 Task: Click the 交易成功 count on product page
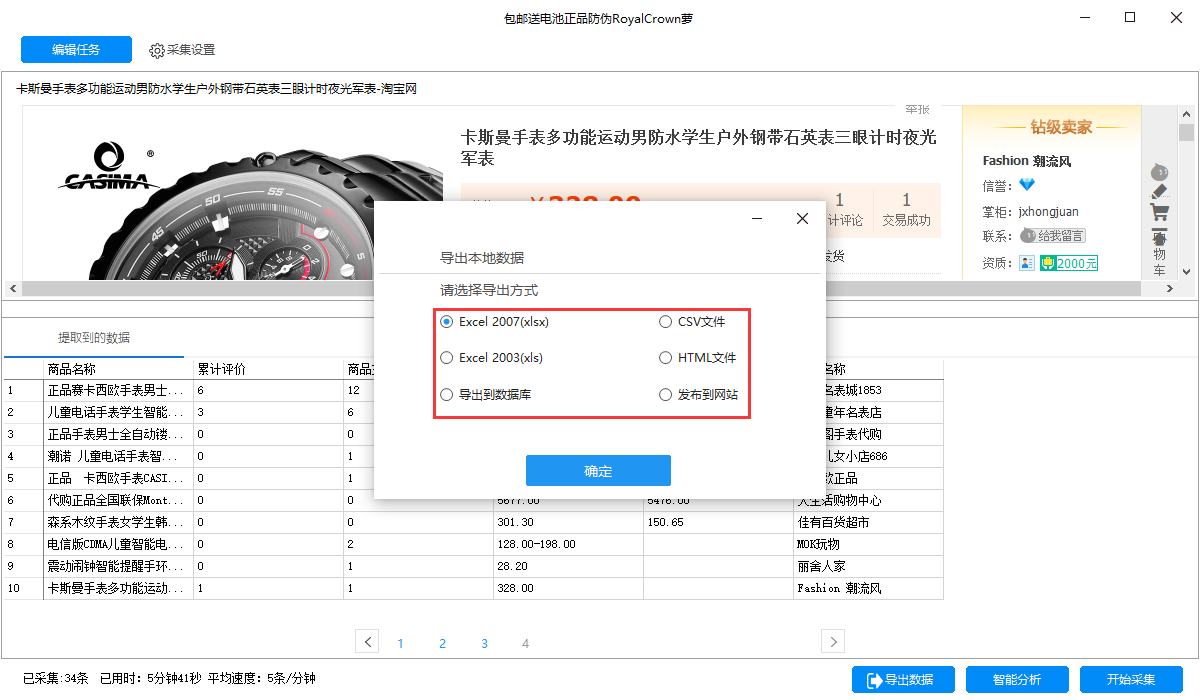point(906,210)
